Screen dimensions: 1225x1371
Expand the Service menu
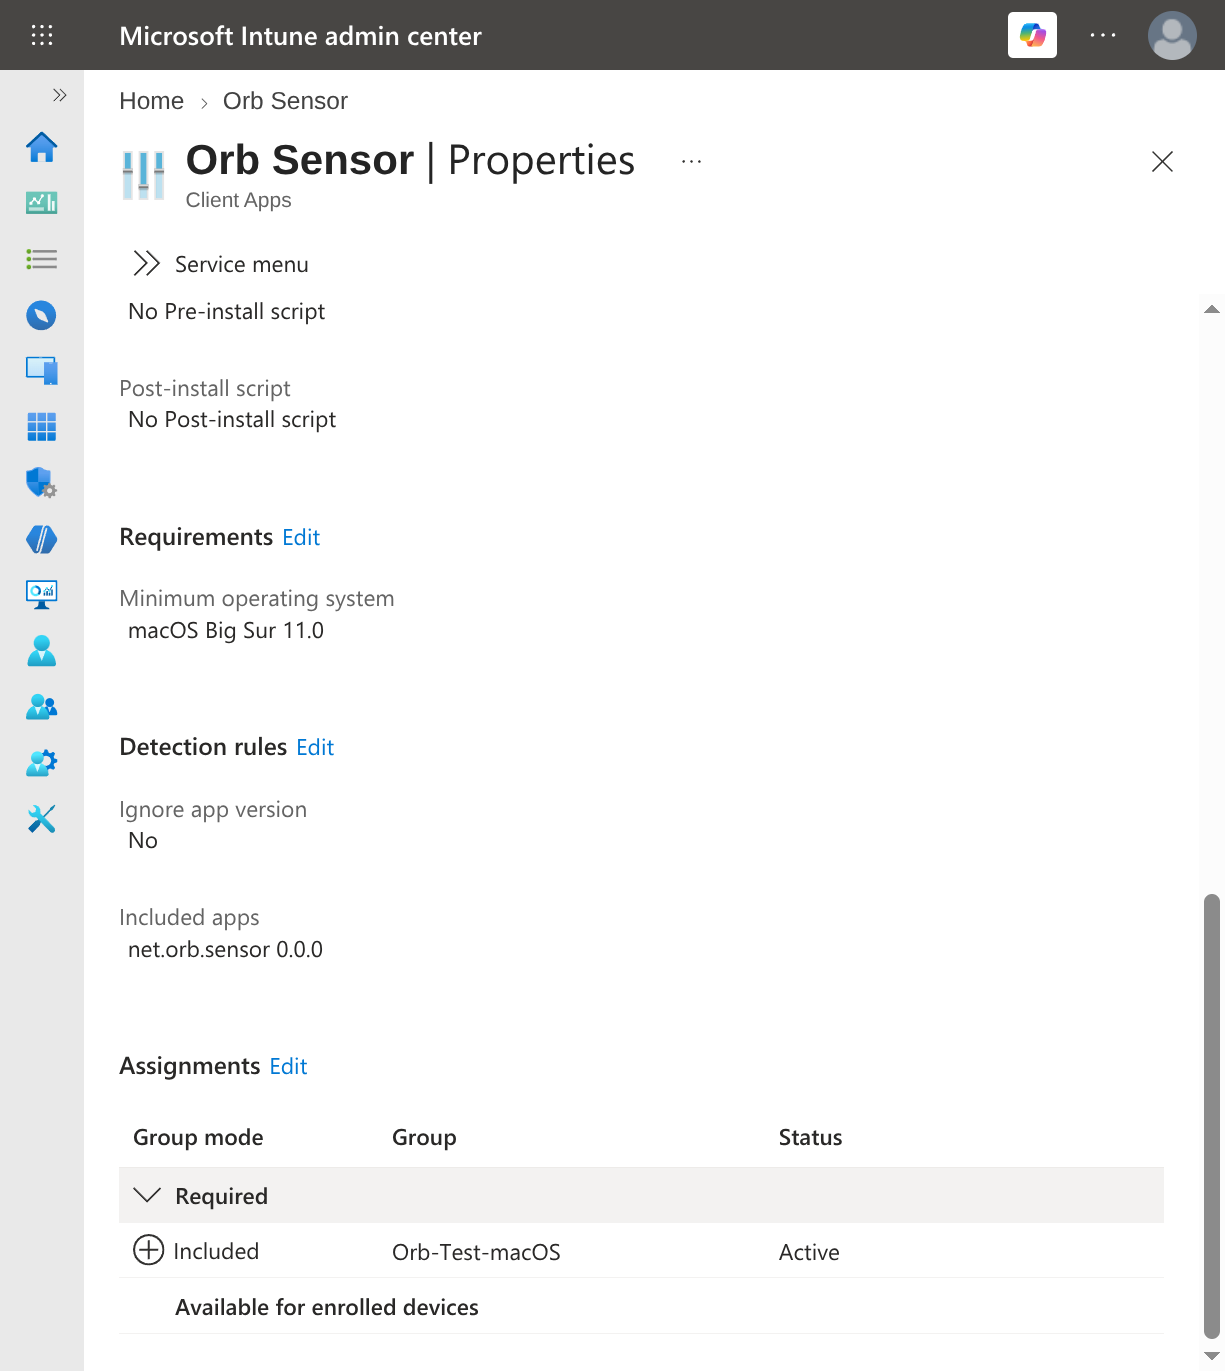[220, 264]
